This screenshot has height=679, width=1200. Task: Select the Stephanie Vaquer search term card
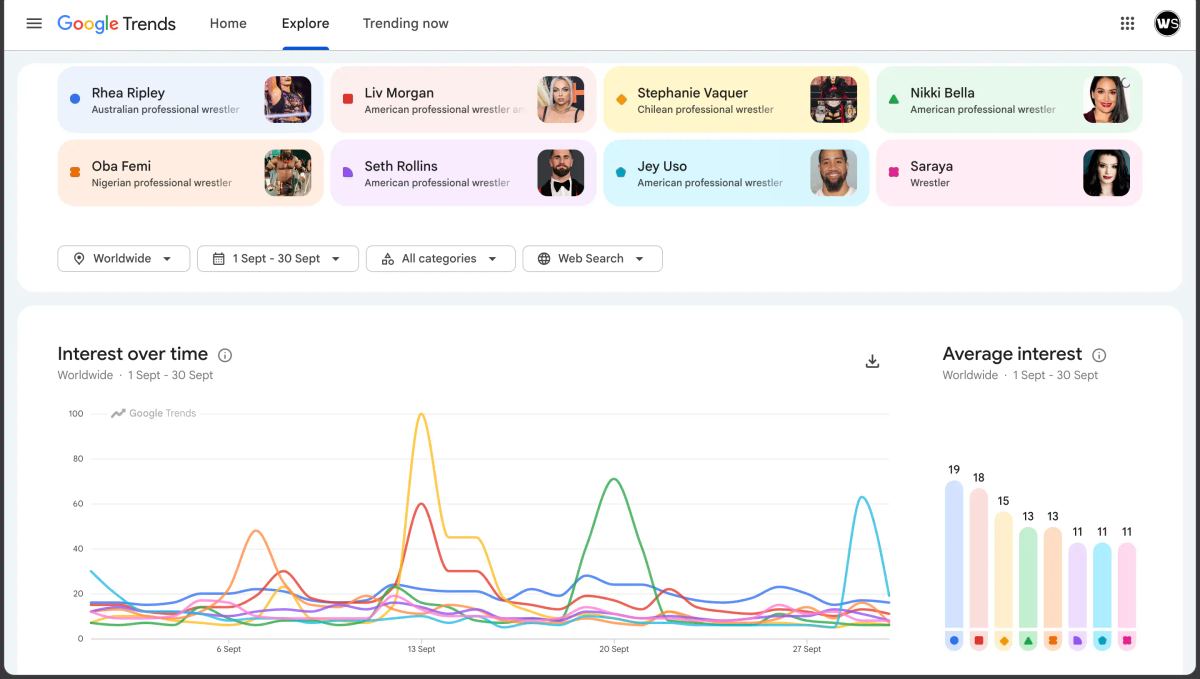(x=736, y=100)
